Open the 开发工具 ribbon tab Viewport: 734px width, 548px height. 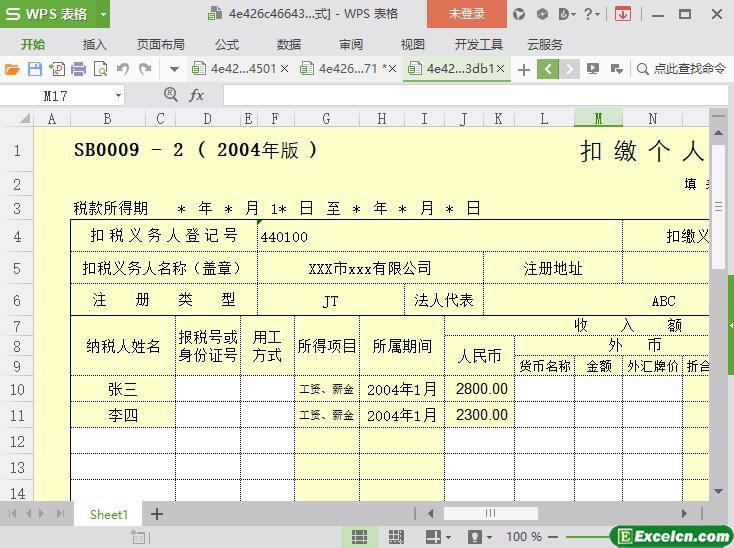click(478, 44)
